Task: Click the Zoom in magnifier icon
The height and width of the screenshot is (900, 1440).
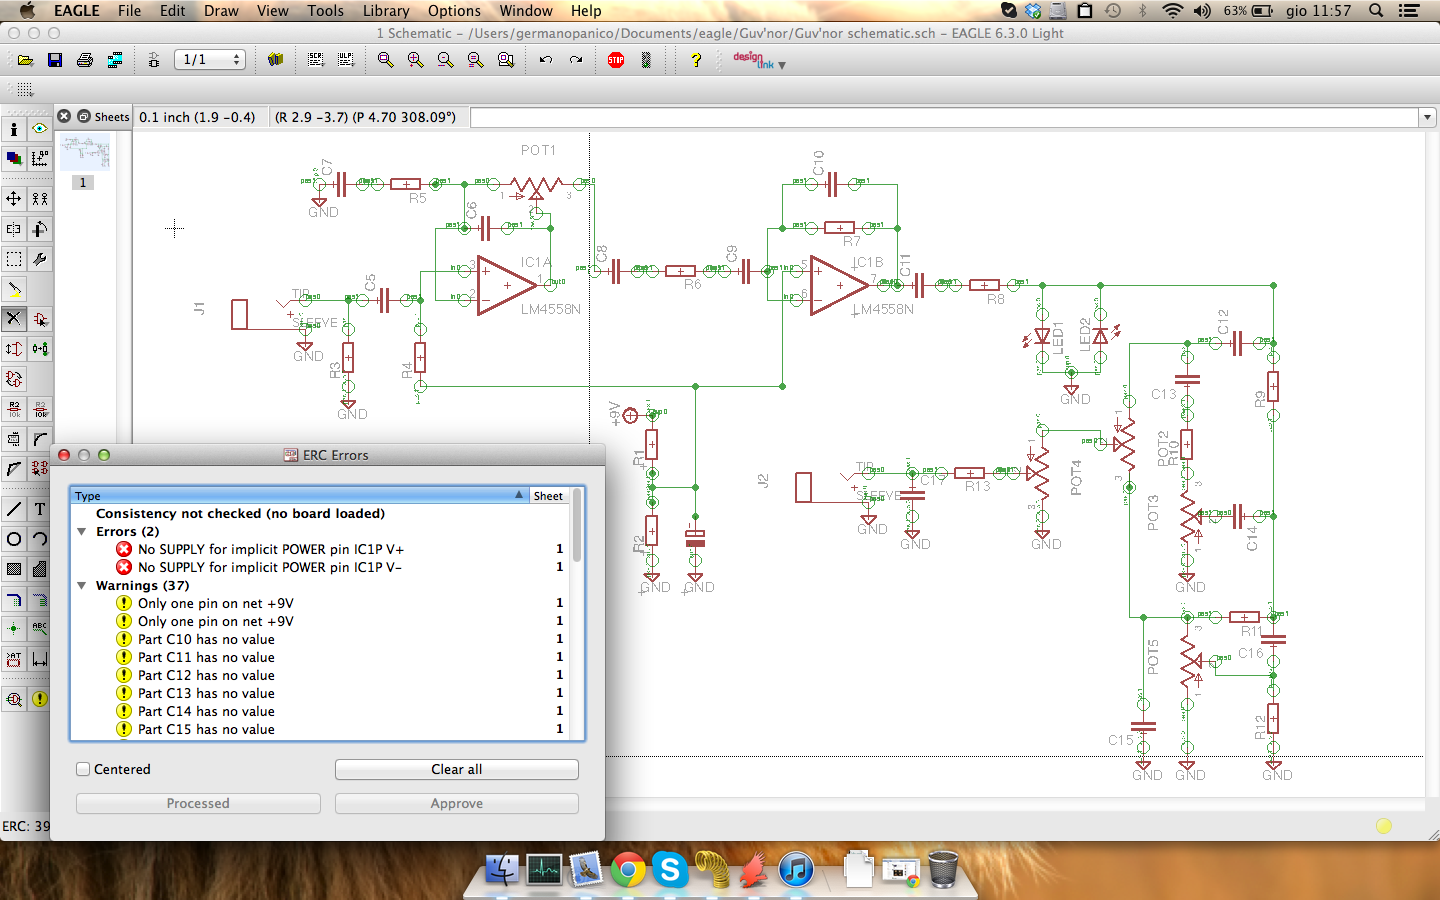Action: coord(415,60)
